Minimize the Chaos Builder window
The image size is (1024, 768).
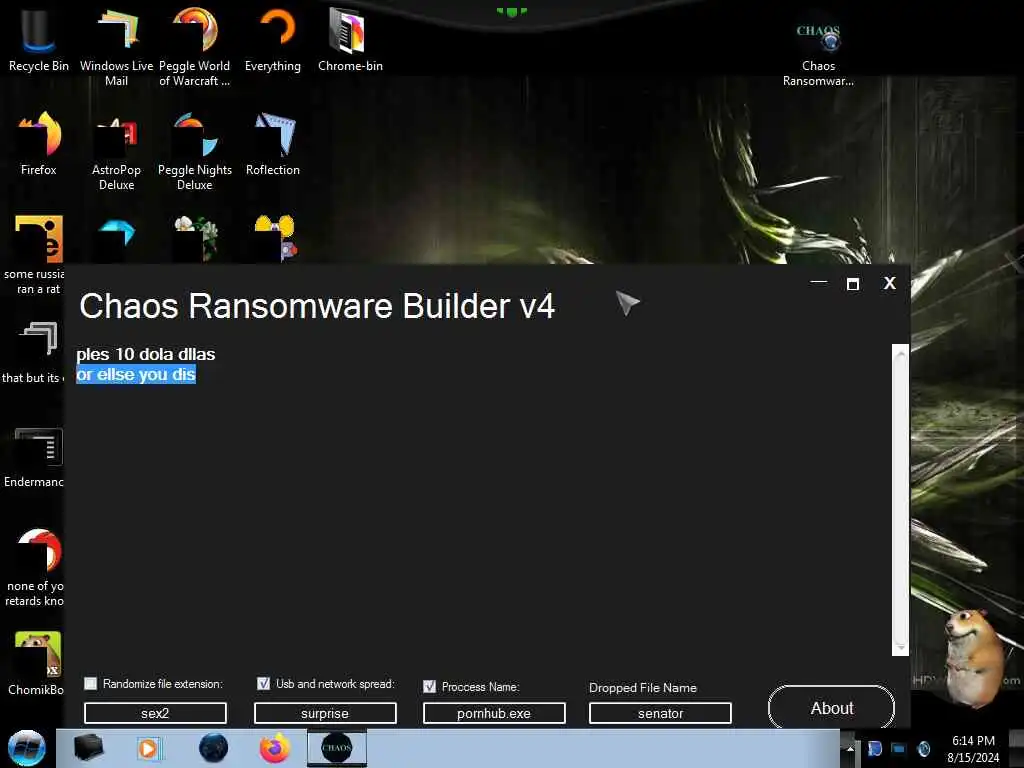(x=818, y=283)
